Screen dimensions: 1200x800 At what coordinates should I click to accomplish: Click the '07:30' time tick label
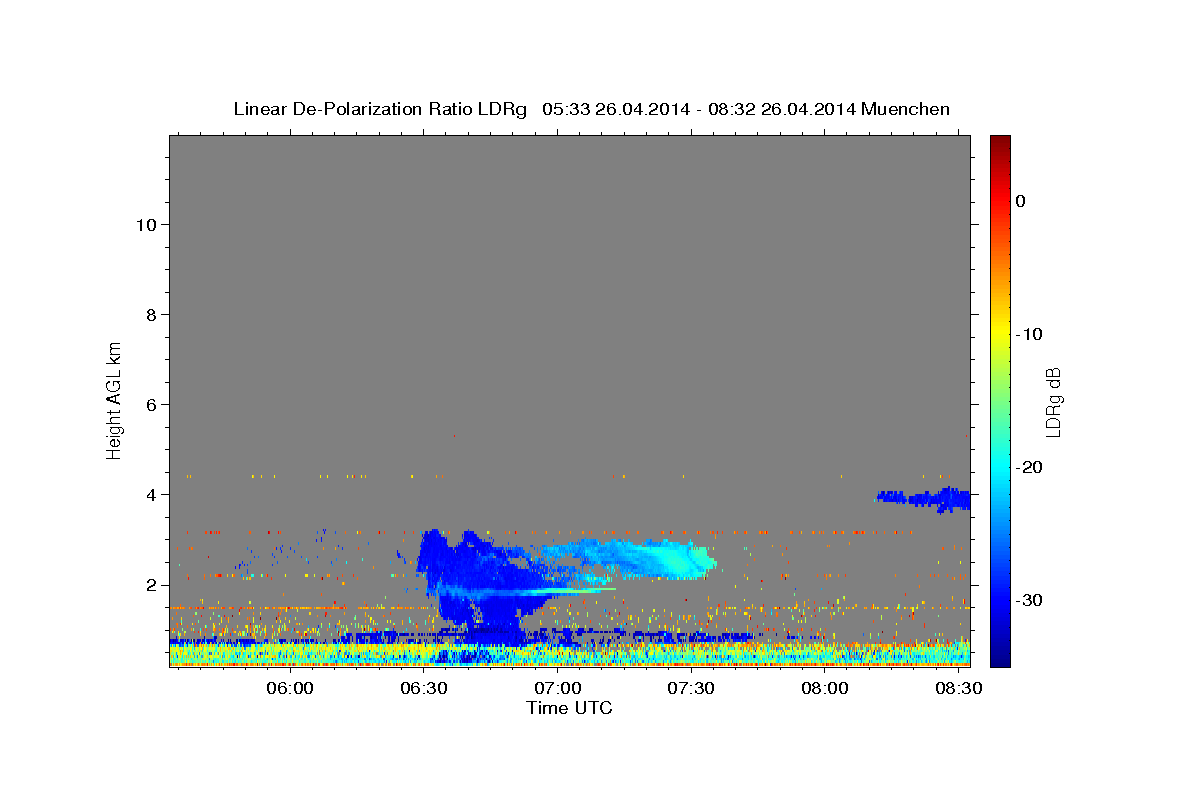coord(691,689)
